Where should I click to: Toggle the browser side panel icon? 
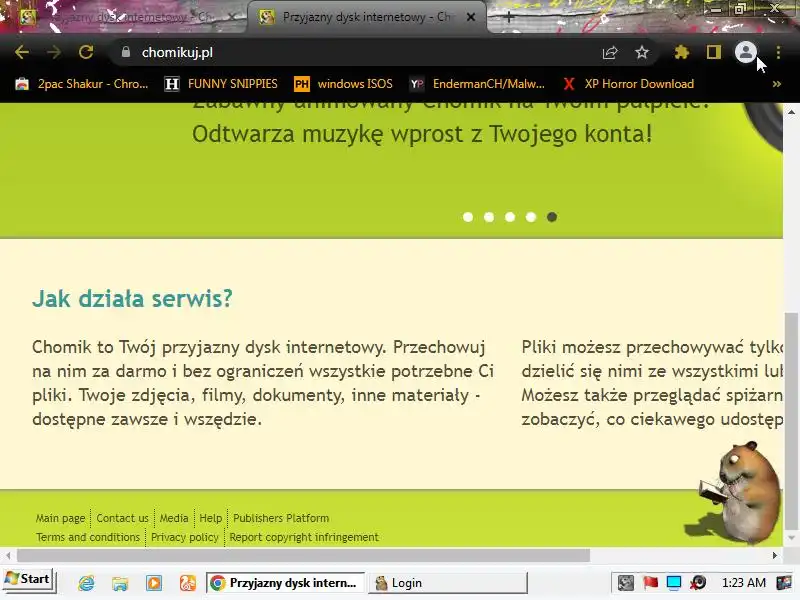pos(714,52)
